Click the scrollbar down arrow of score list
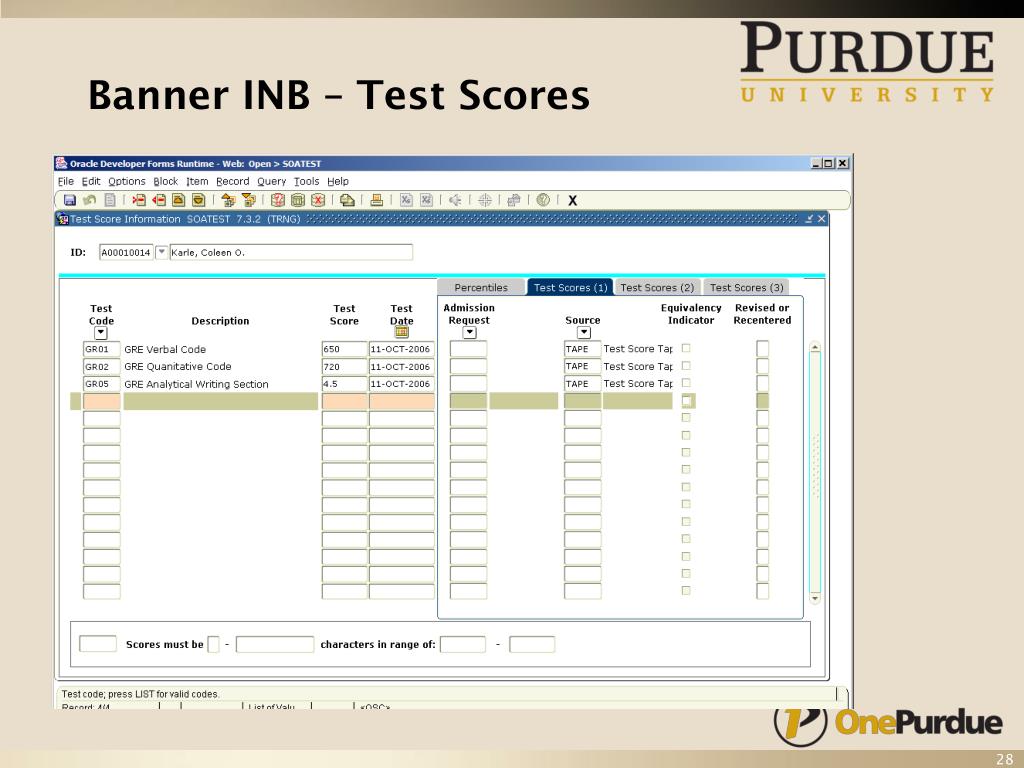This screenshot has height=768, width=1024. (814, 598)
